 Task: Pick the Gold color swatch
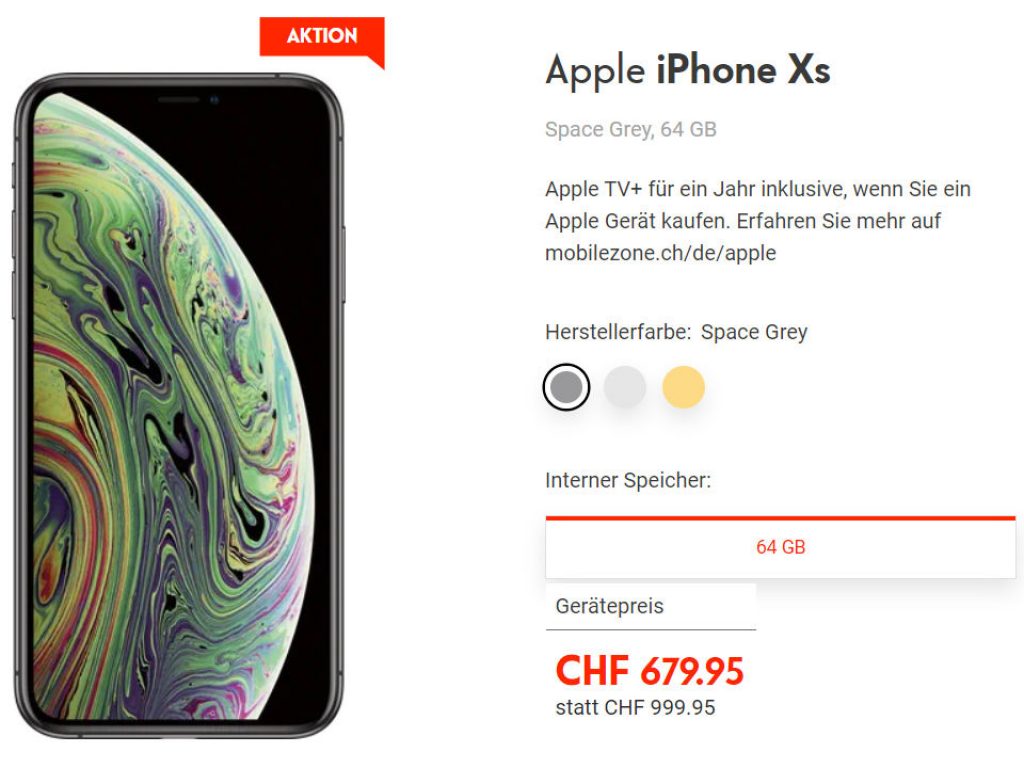pyautogui.click(x=684, y=387)
